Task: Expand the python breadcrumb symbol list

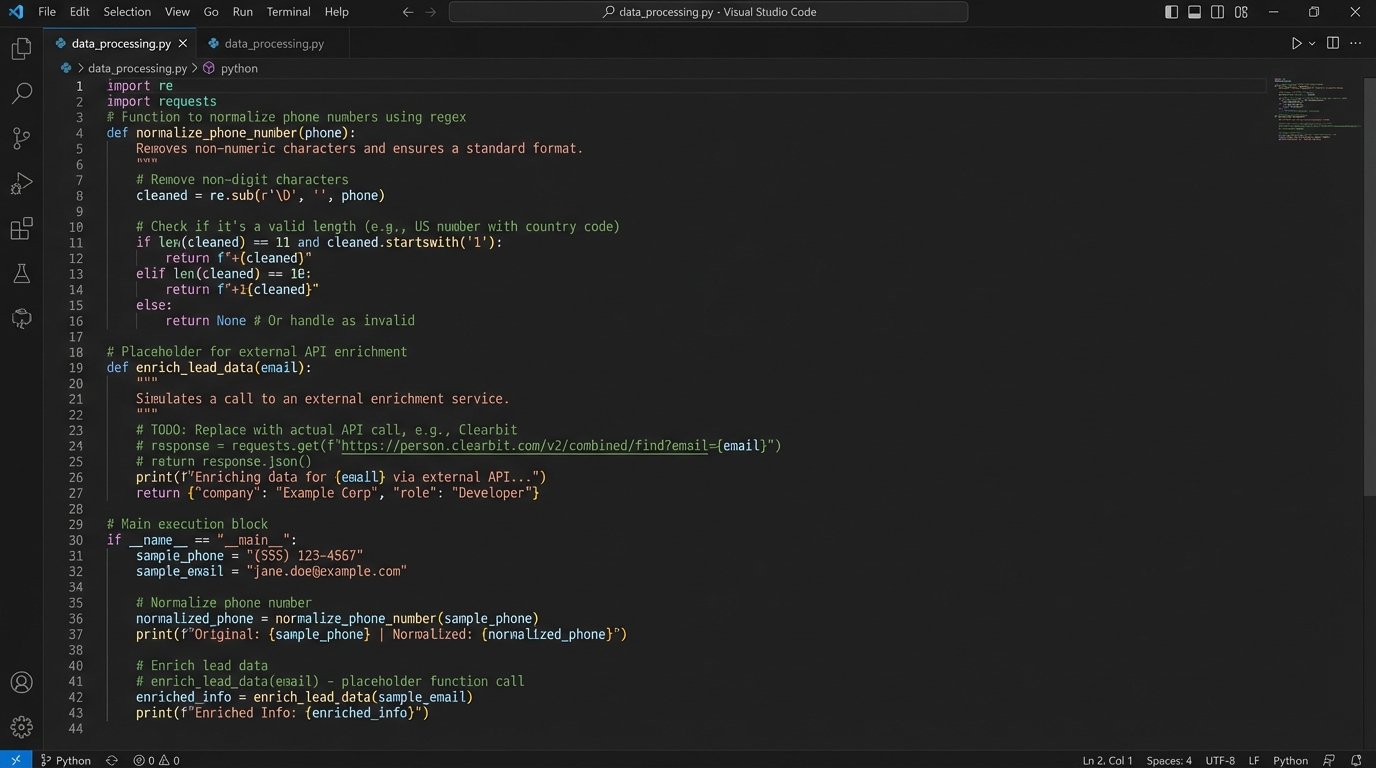Action: pyautogui.click(x=239, y=68)
